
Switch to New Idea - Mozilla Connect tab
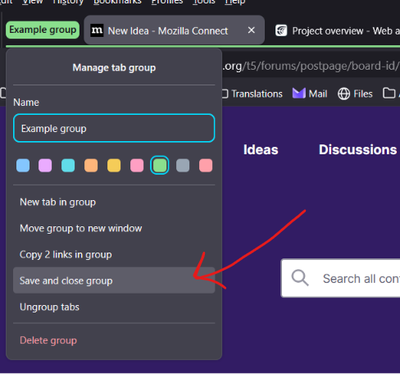(174, 30)
